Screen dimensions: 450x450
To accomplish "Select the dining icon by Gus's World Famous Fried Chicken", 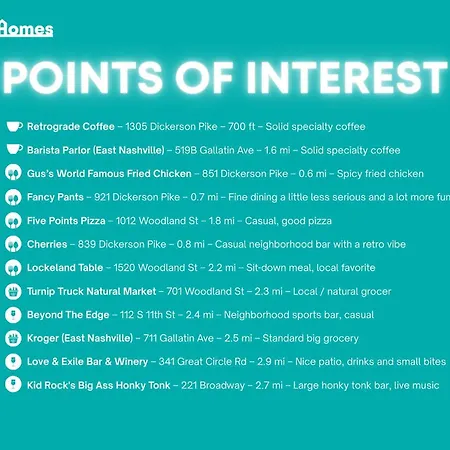I will pos(13,173).
